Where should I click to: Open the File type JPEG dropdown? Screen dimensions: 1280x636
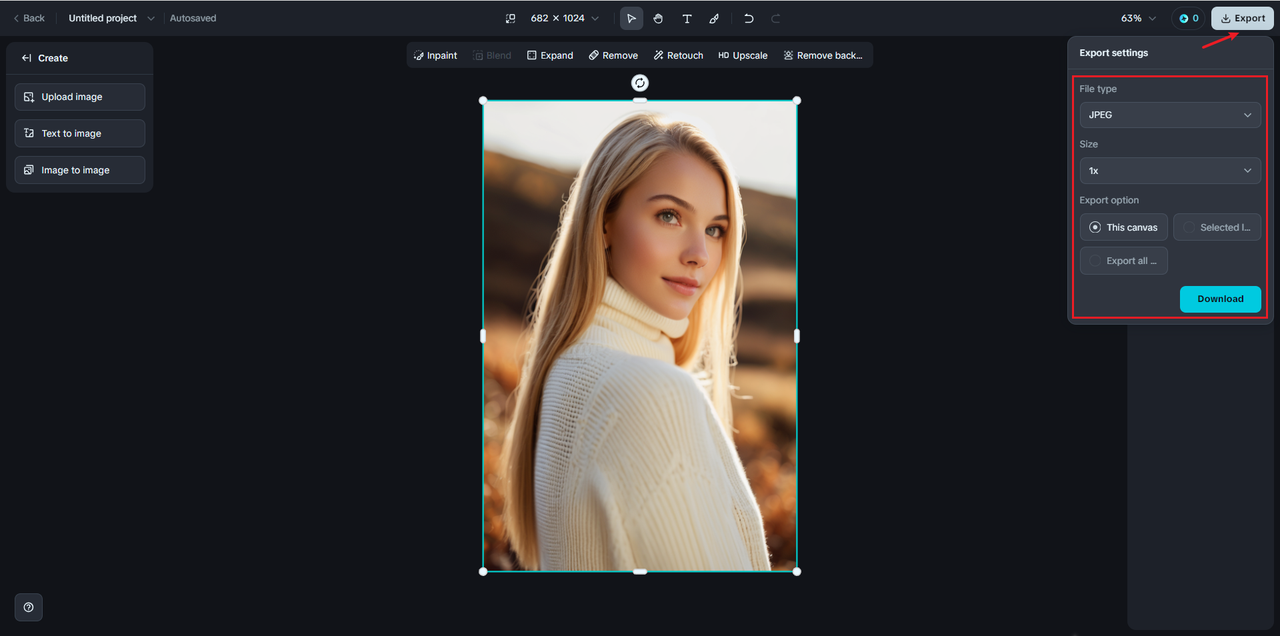pyautogui.click(x=1170, y=115)
